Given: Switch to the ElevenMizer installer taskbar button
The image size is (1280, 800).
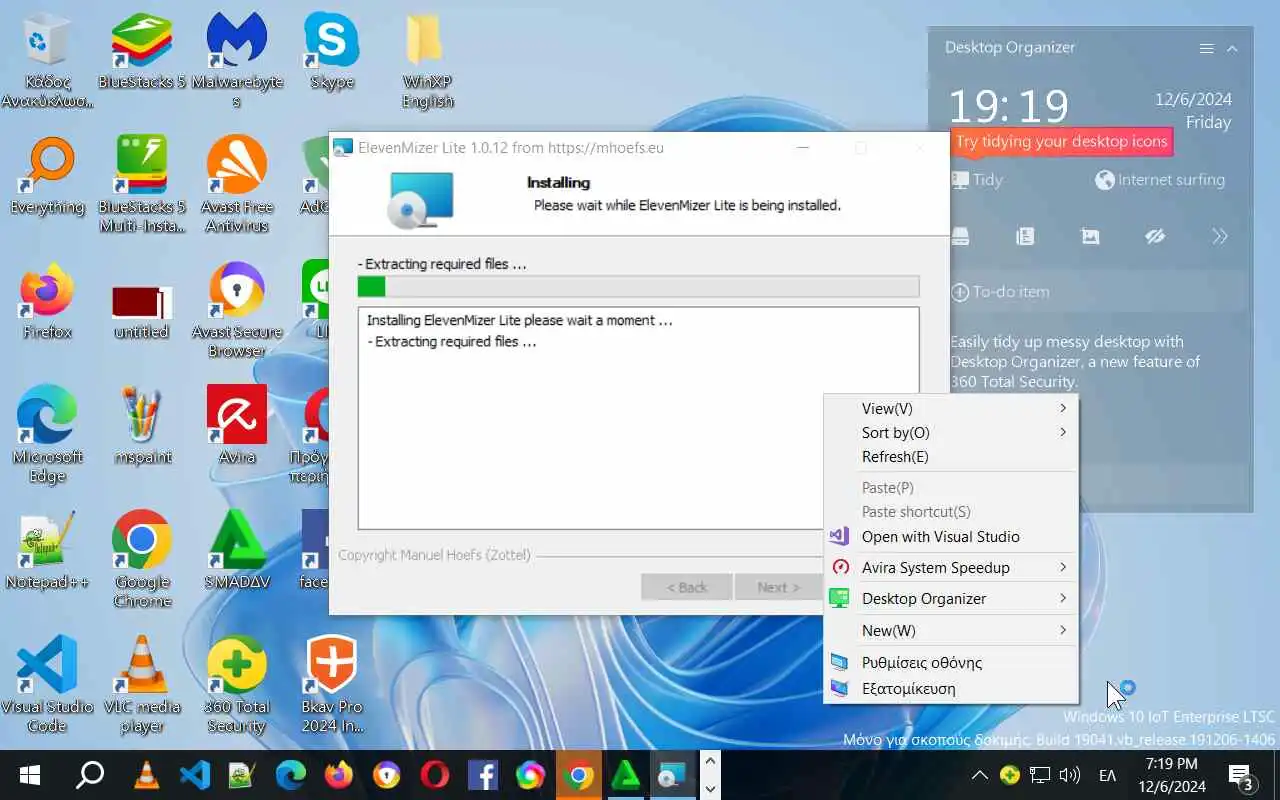Looking at the screenshot, I should pos(673,775).
